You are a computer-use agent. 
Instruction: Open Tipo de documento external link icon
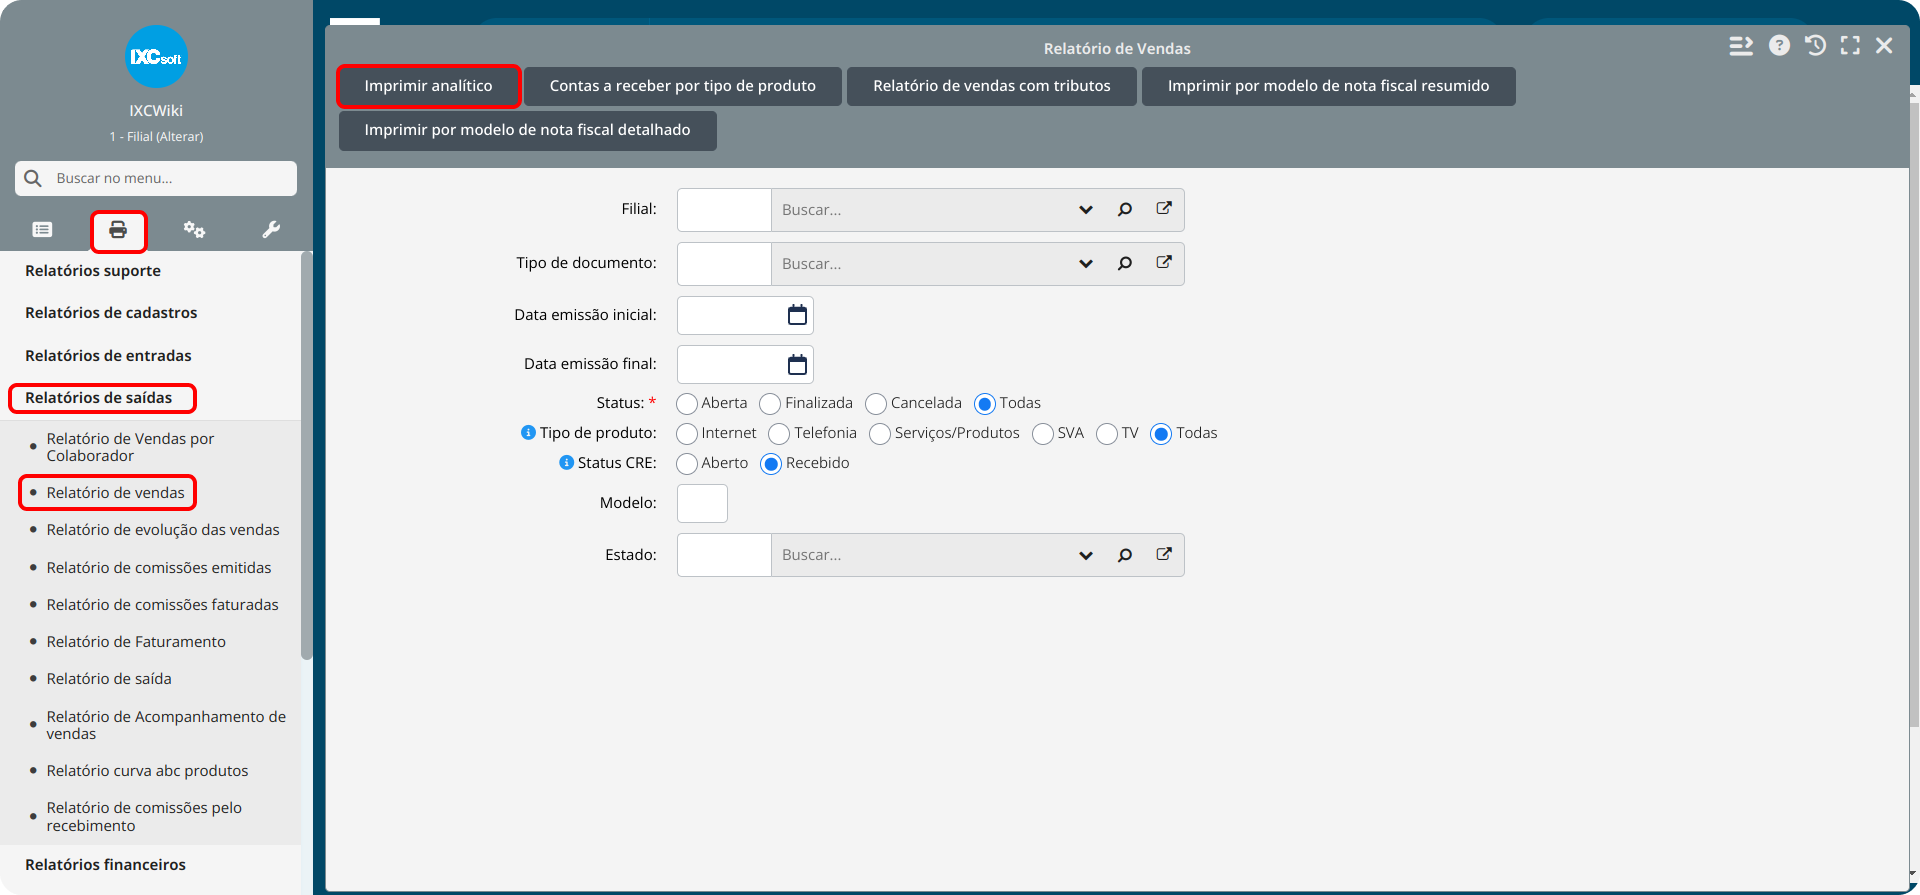click(x=1164, y=263)
